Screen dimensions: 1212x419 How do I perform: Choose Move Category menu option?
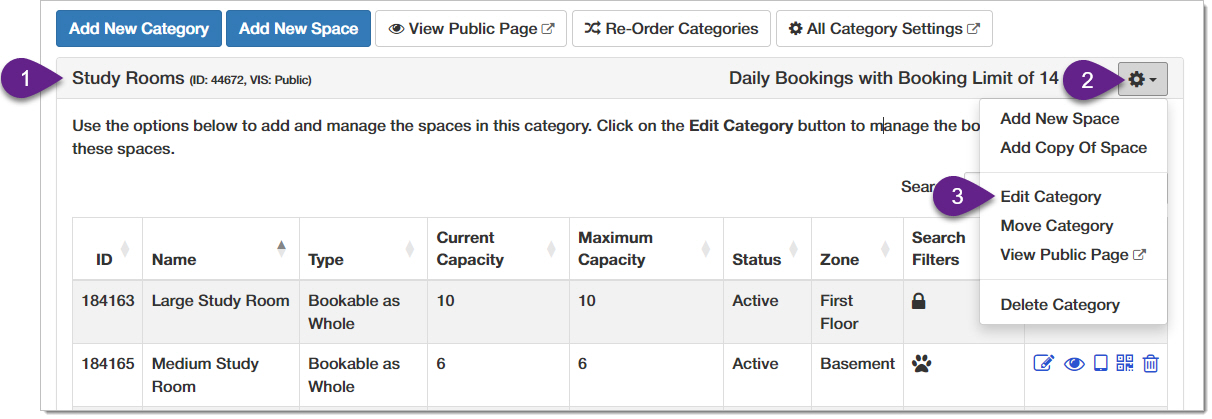point(1056,226)
